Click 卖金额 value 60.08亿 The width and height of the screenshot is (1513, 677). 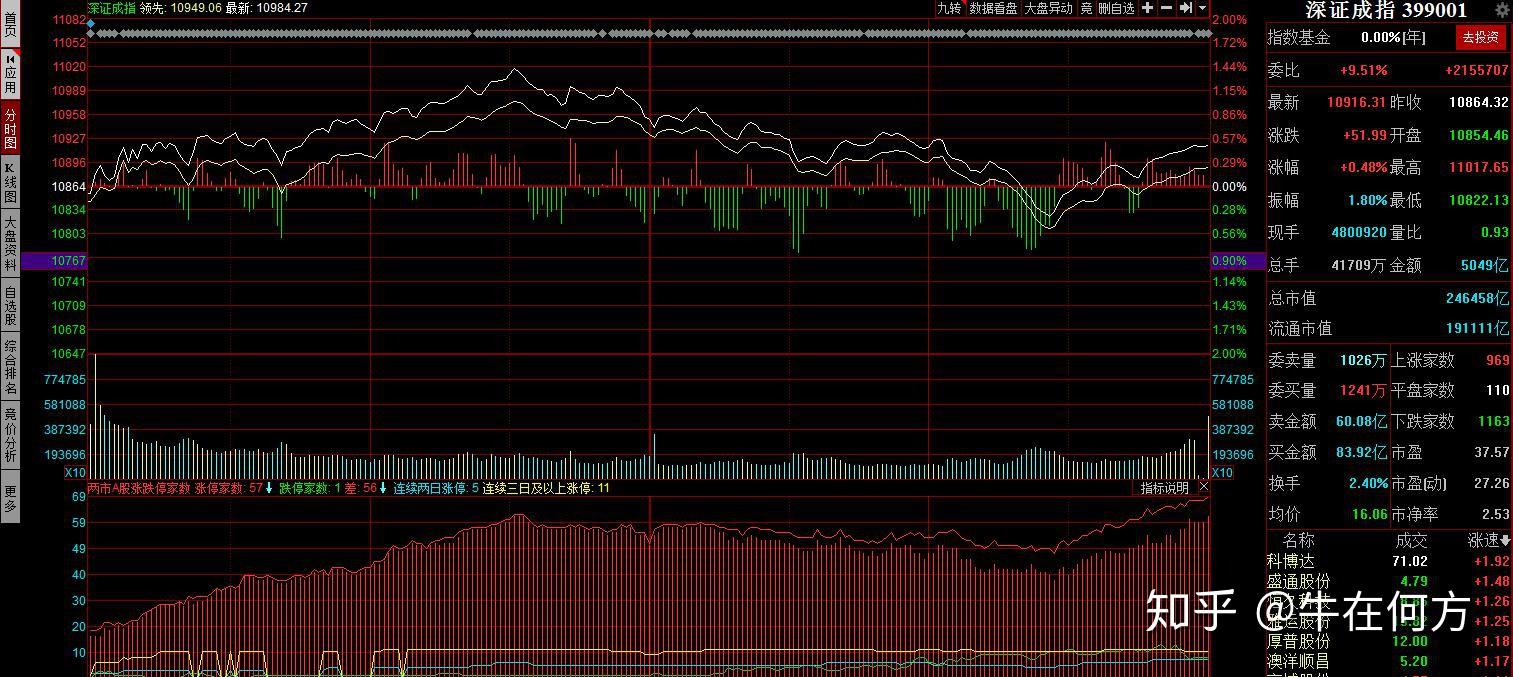click(1362, 421)
